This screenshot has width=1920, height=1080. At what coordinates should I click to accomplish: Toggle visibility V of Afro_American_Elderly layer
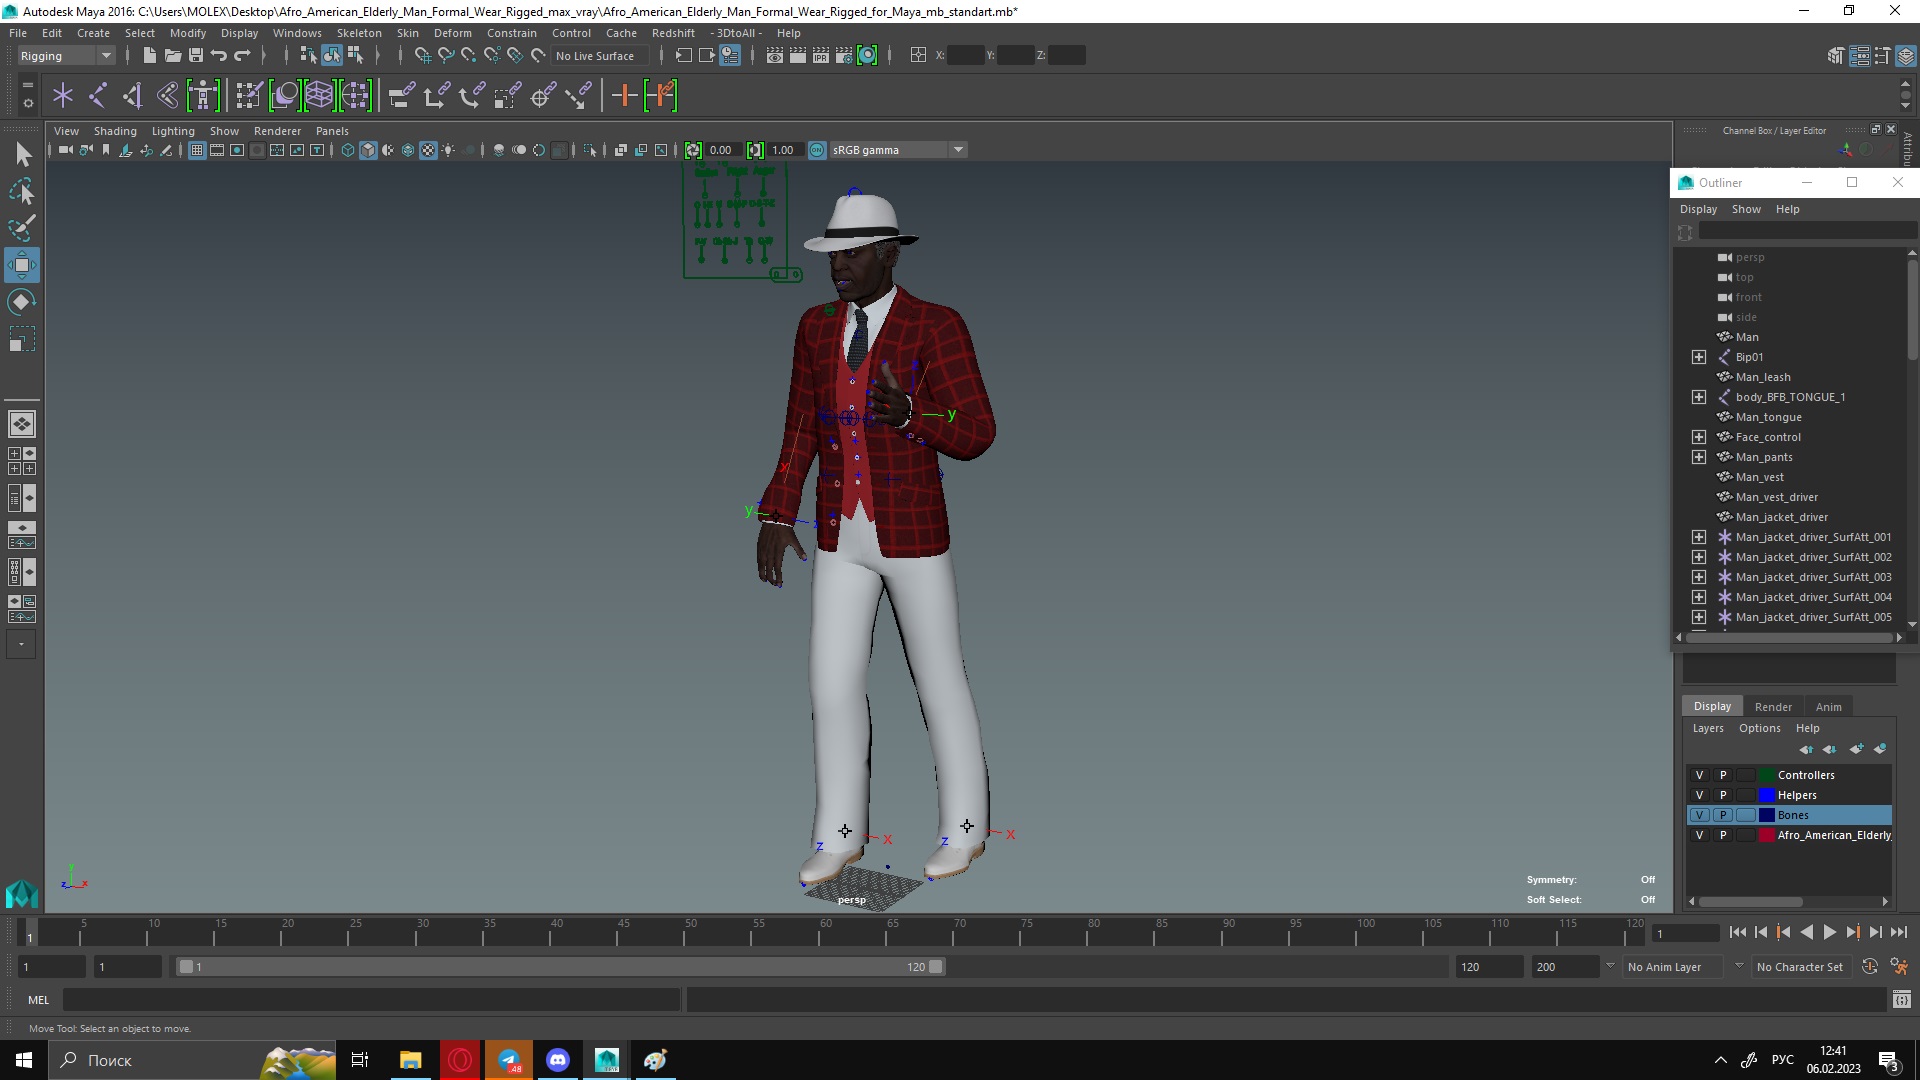coord(1699,835)
